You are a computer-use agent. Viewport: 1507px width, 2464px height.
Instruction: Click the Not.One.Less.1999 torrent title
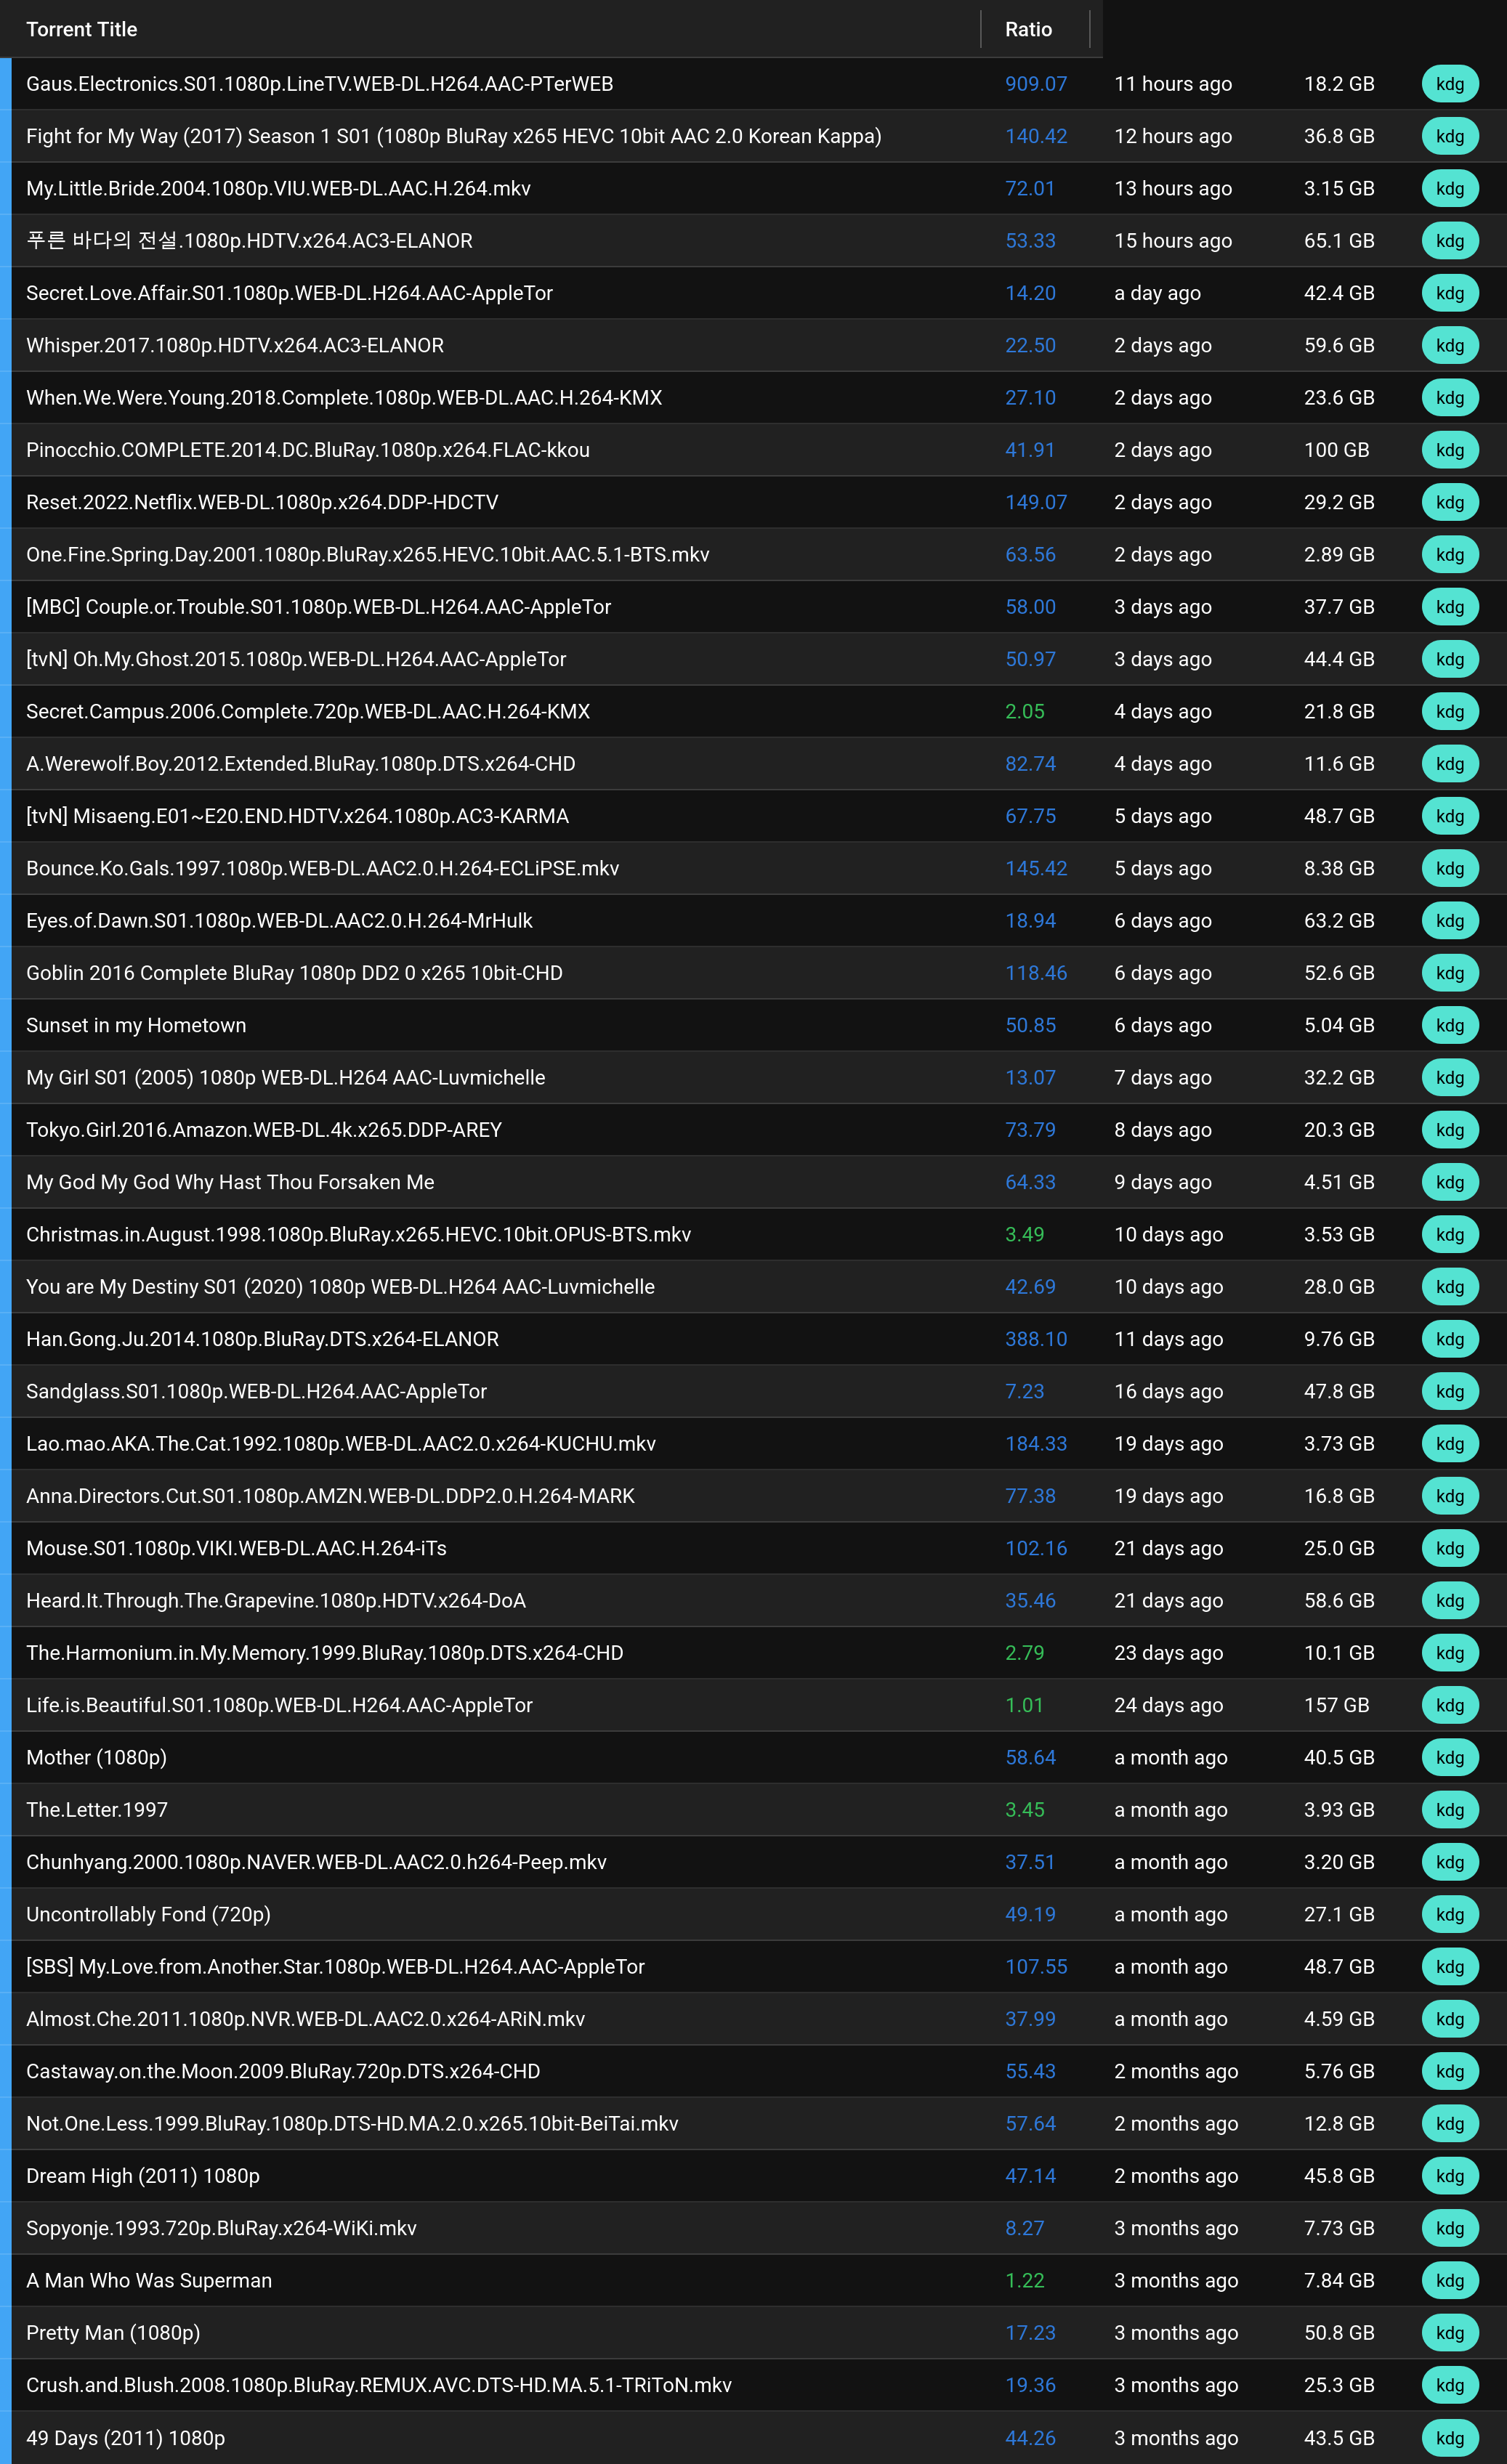coord(352,2124)
